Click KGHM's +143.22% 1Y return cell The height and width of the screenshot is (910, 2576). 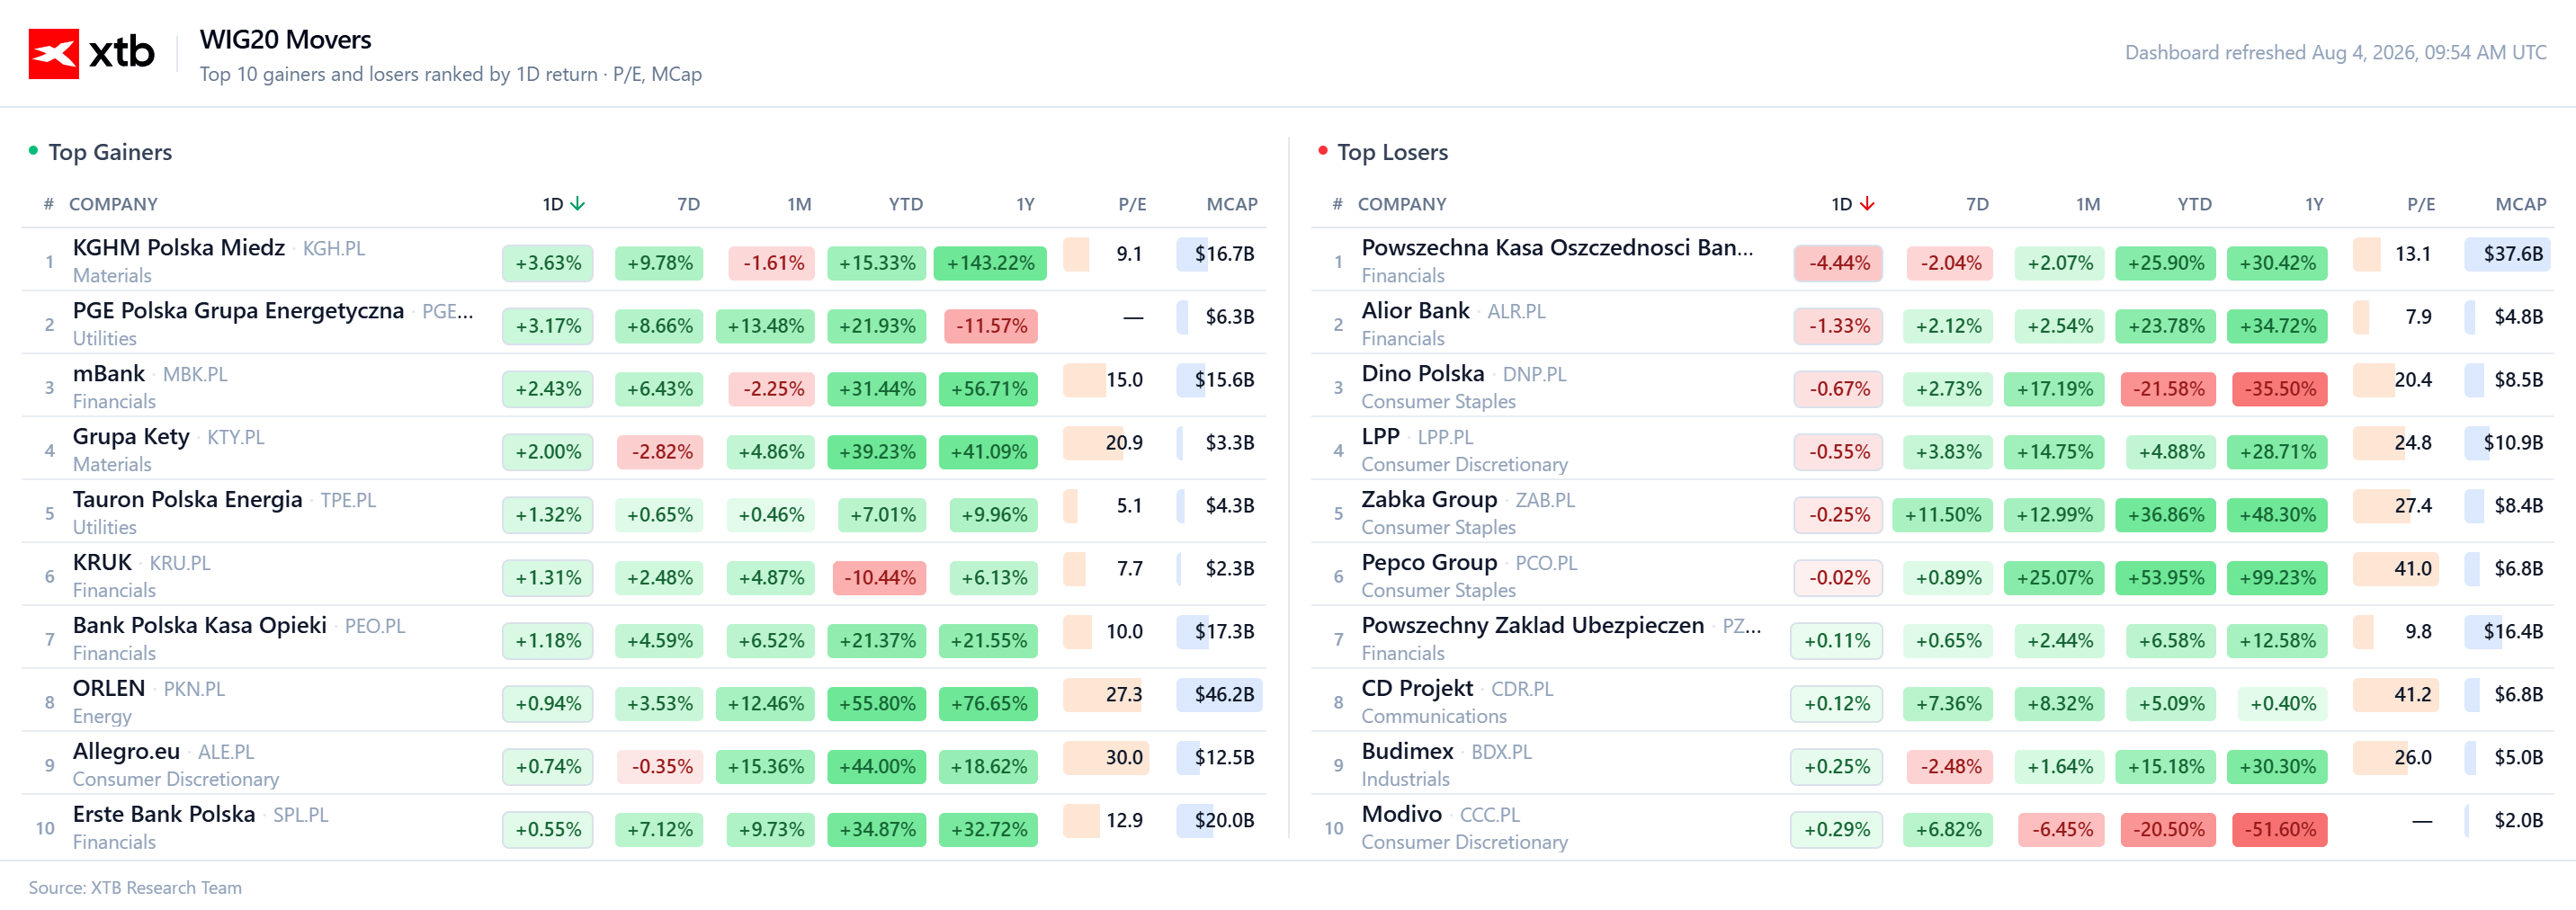pos(990,263)
